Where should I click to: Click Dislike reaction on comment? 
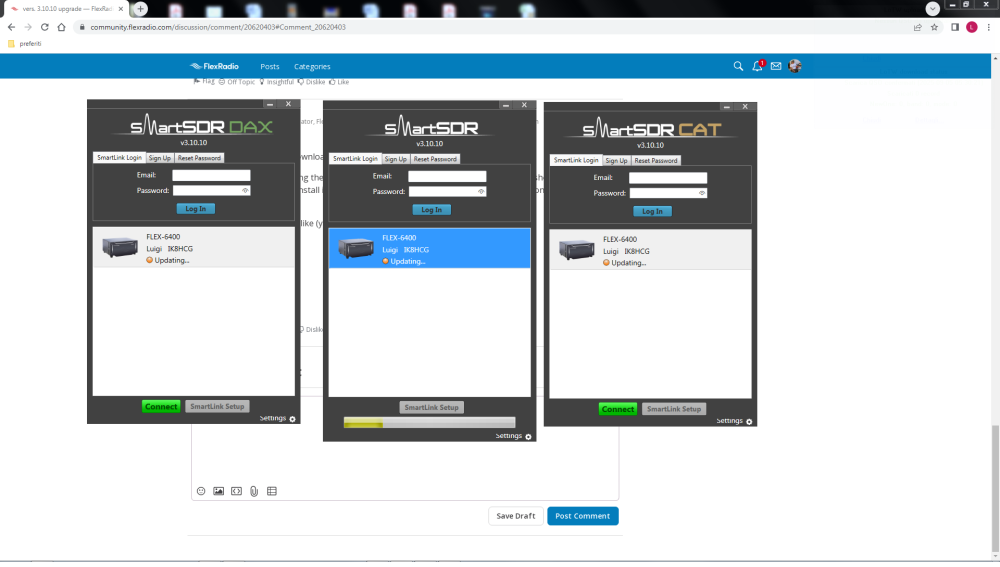311,82
